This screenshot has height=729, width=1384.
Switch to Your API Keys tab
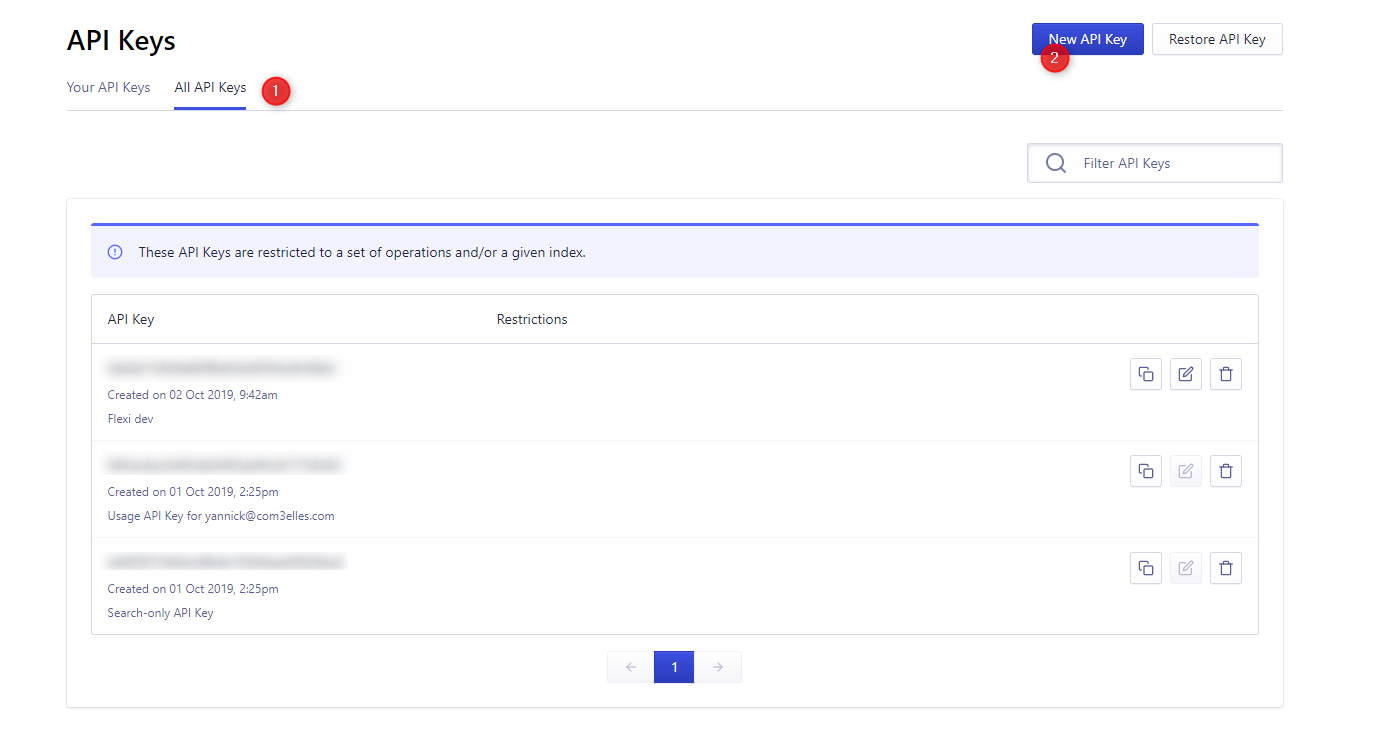point(108,88)
